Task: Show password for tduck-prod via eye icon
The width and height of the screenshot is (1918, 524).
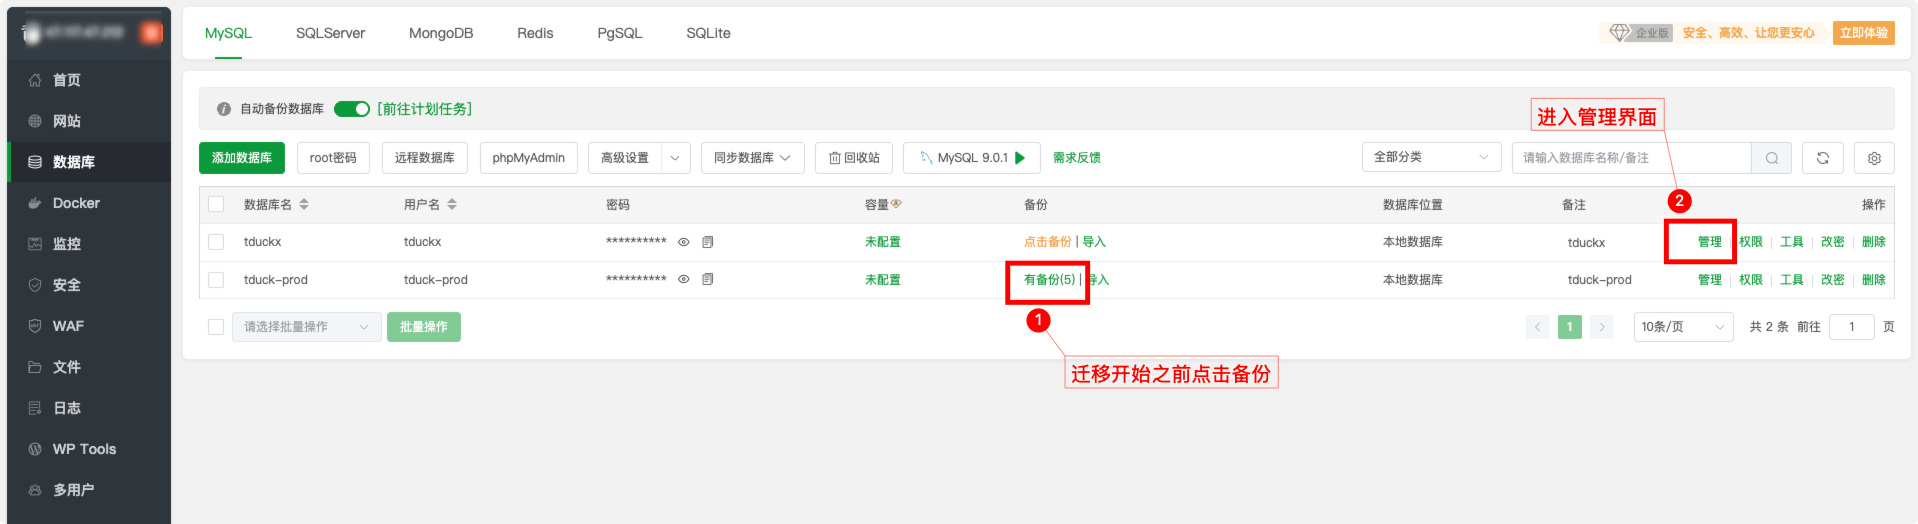Action: 684,280
